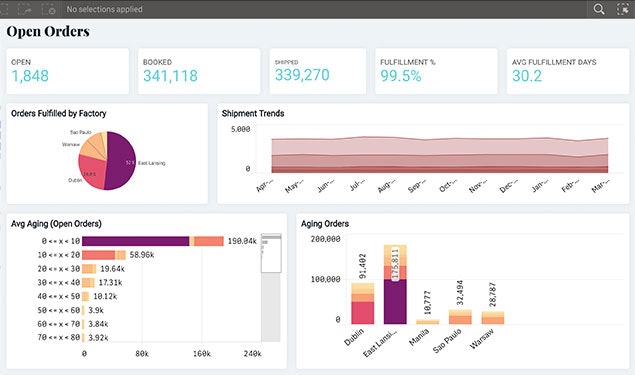Image resolution: width=635 pixels, height=375 pixels.
Task: Click the East Lansing purple stacked bar
Action: coord(395,302)
